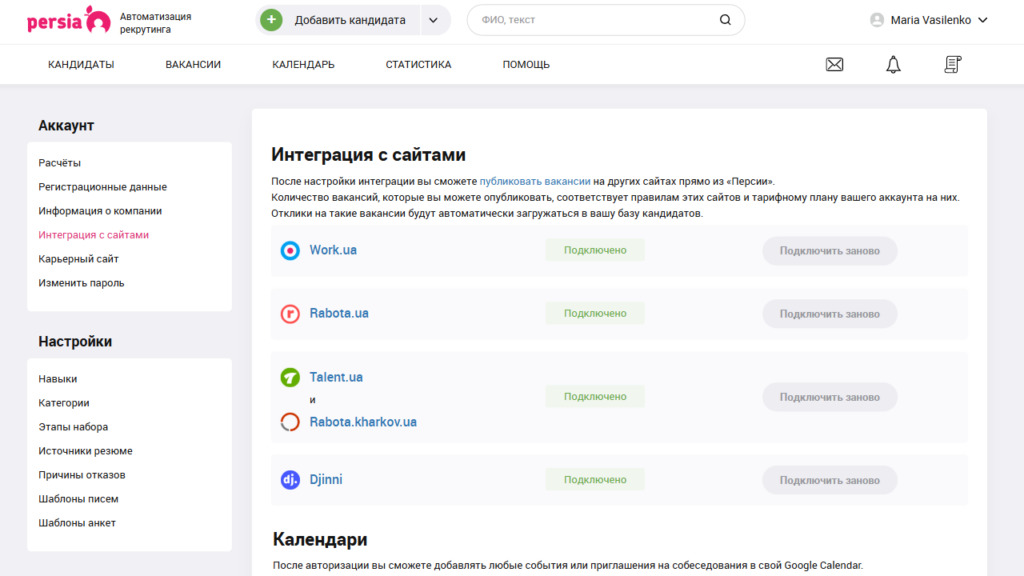The height and width of the screenshot is (576, 1024).
Task: Click the Добавить кандидата button
Action: click(x=338, y=20)
